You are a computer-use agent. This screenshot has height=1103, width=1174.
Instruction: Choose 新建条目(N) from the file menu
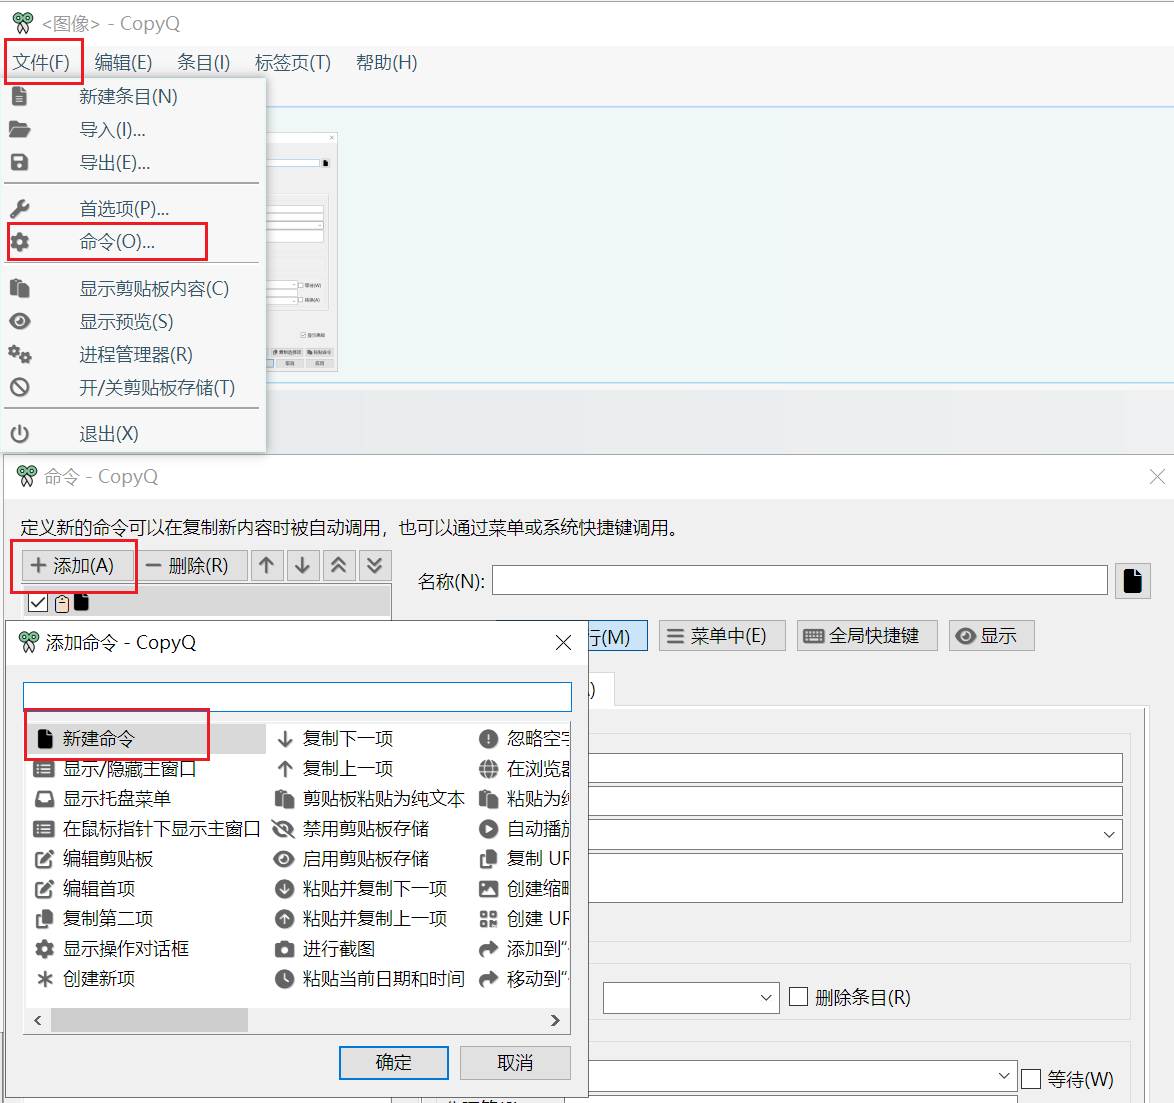(128, 97)
